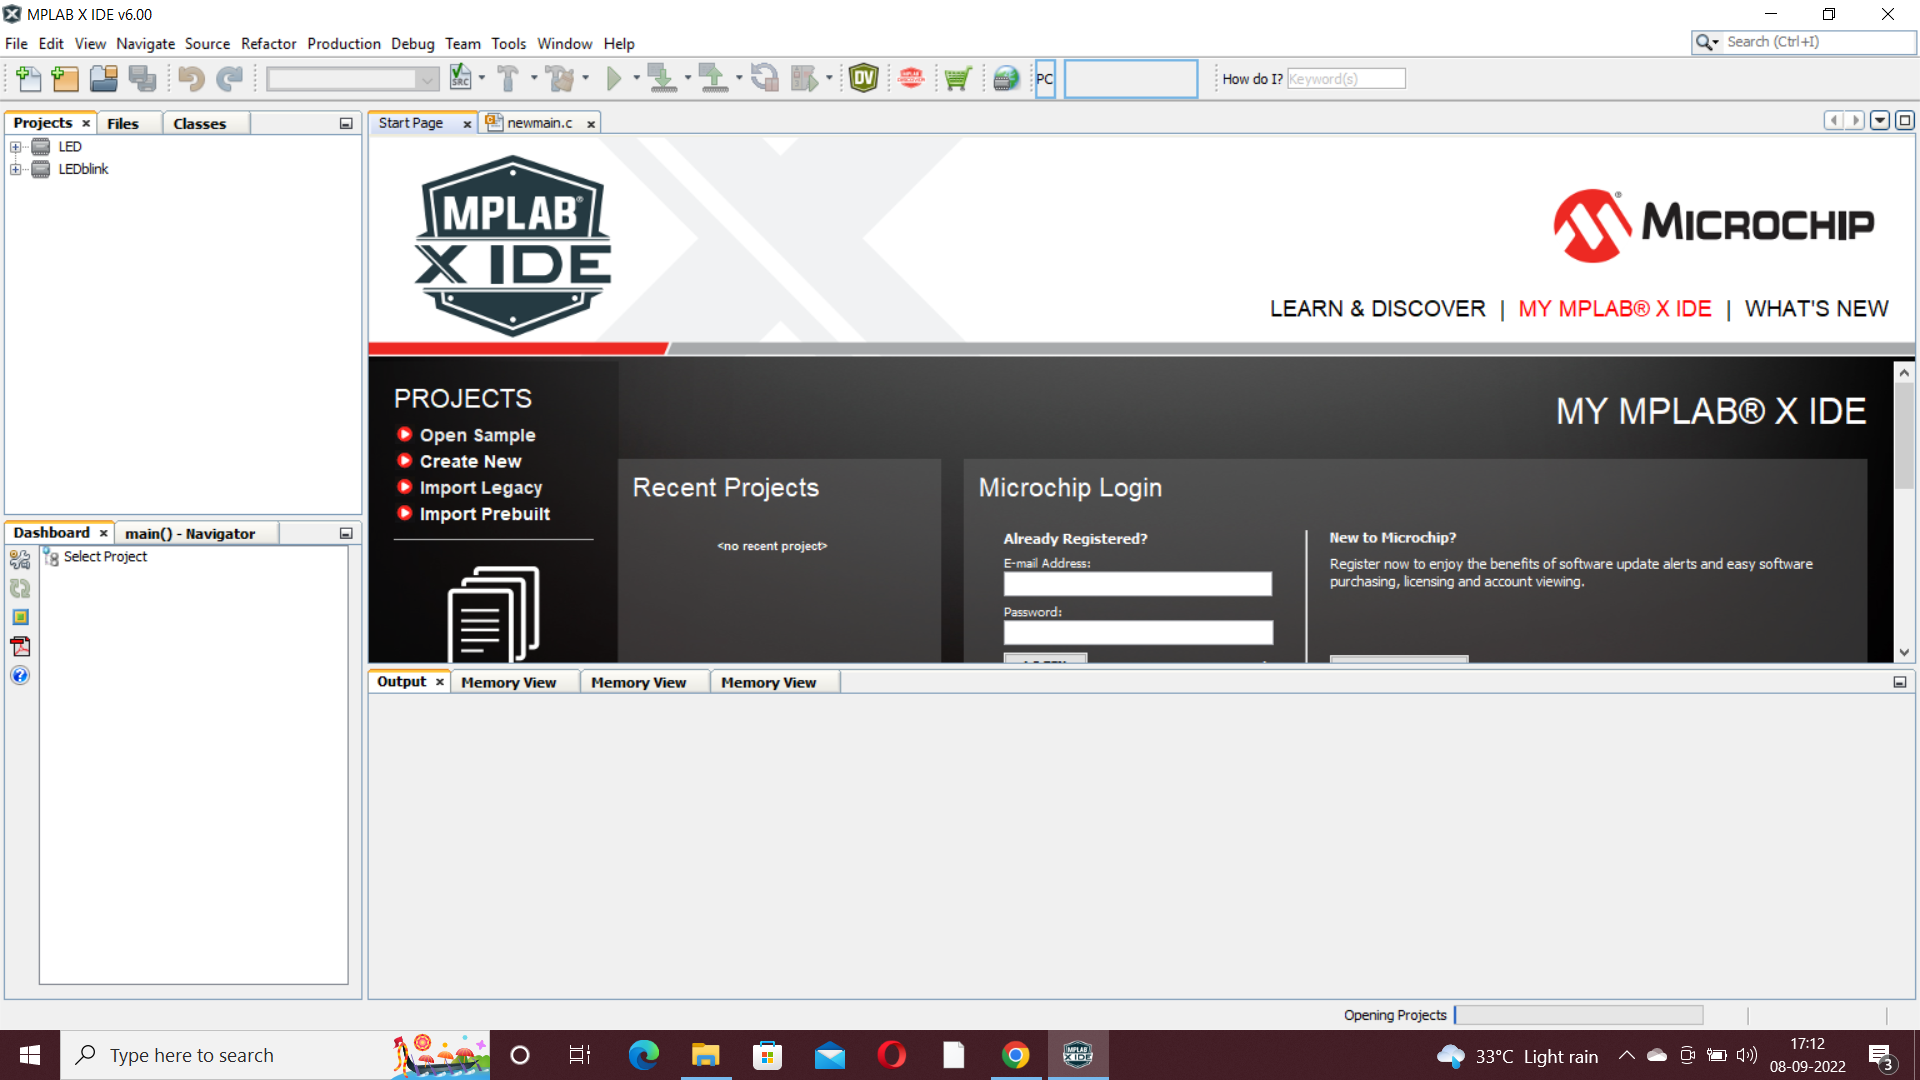Click the New File toolbar icon

click(x=29, y=78)
